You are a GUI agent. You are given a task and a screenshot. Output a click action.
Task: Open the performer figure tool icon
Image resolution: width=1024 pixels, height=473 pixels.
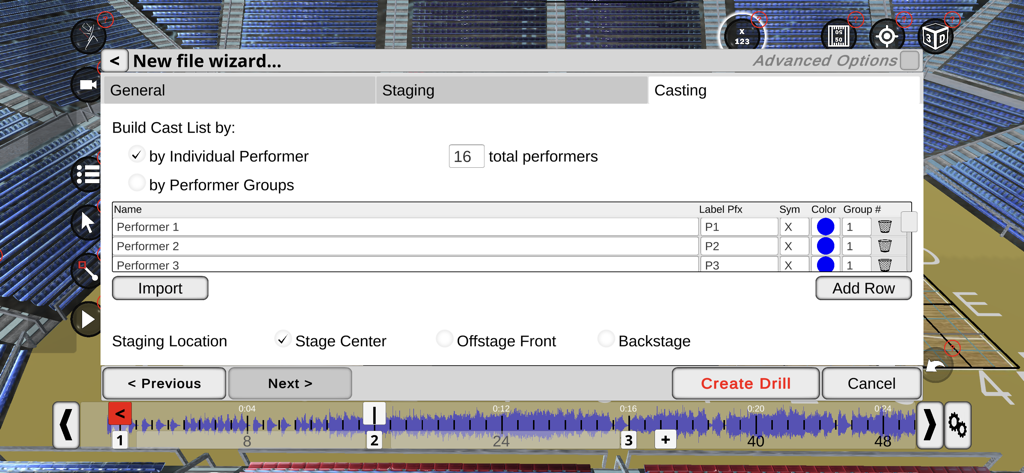[x=88, y=36]
